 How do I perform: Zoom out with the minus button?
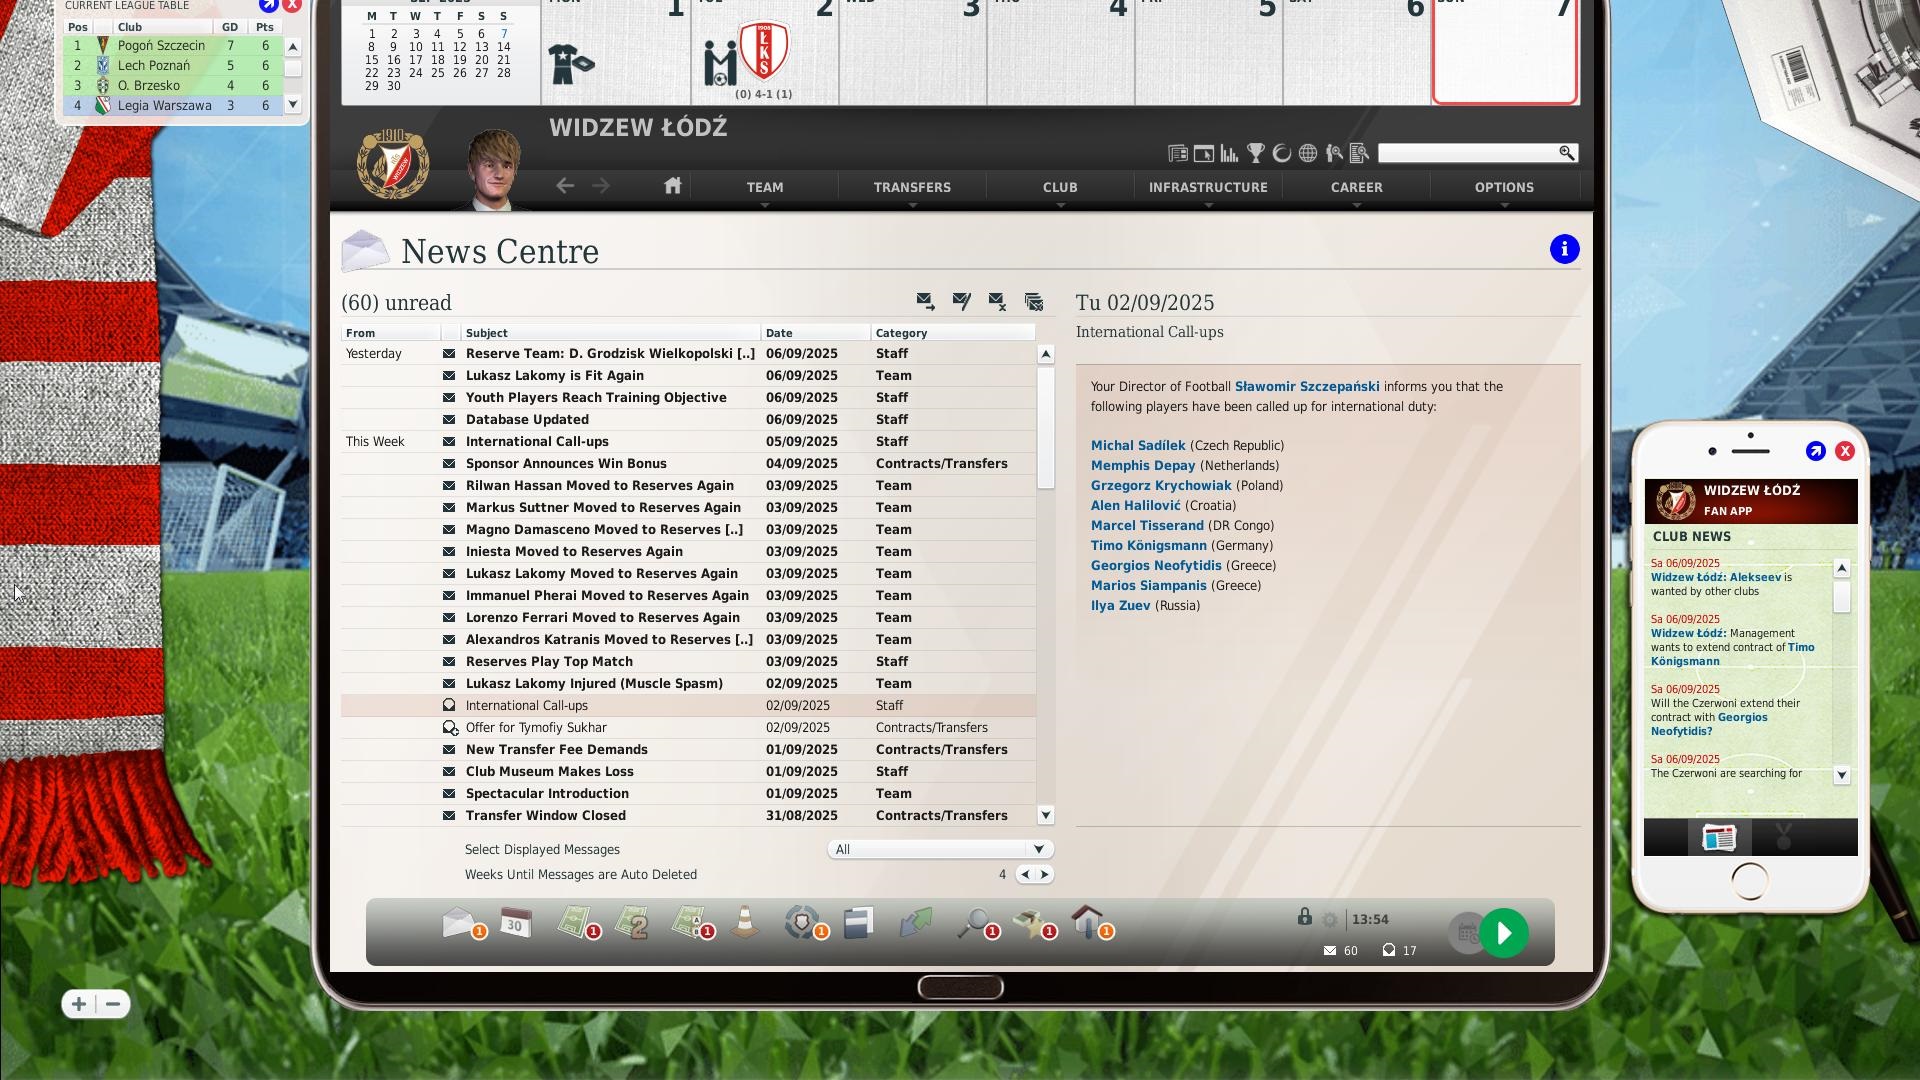(113, 1004)
